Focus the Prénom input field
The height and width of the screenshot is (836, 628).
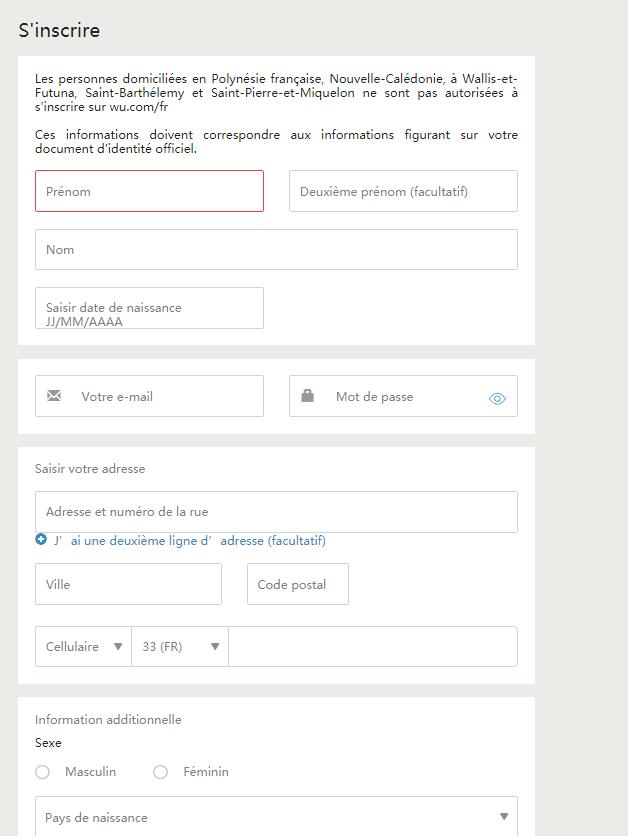coord(149,191)
